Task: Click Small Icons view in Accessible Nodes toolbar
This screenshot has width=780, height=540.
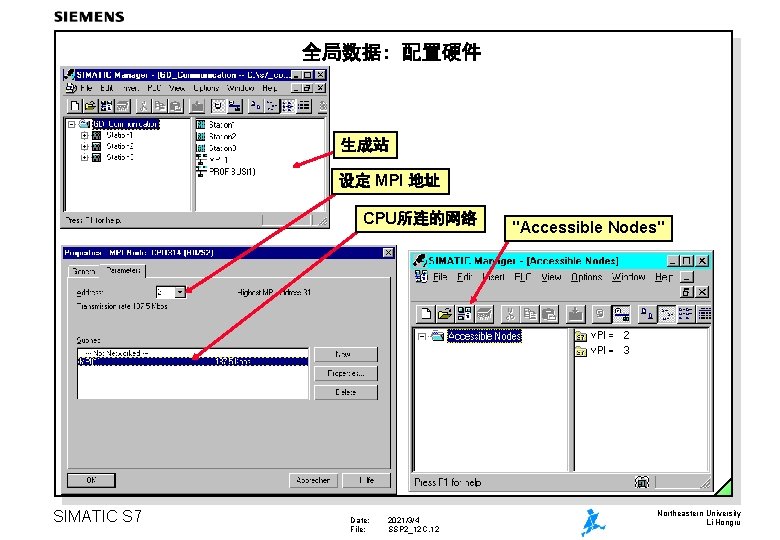Action: (x=666, y=313)
